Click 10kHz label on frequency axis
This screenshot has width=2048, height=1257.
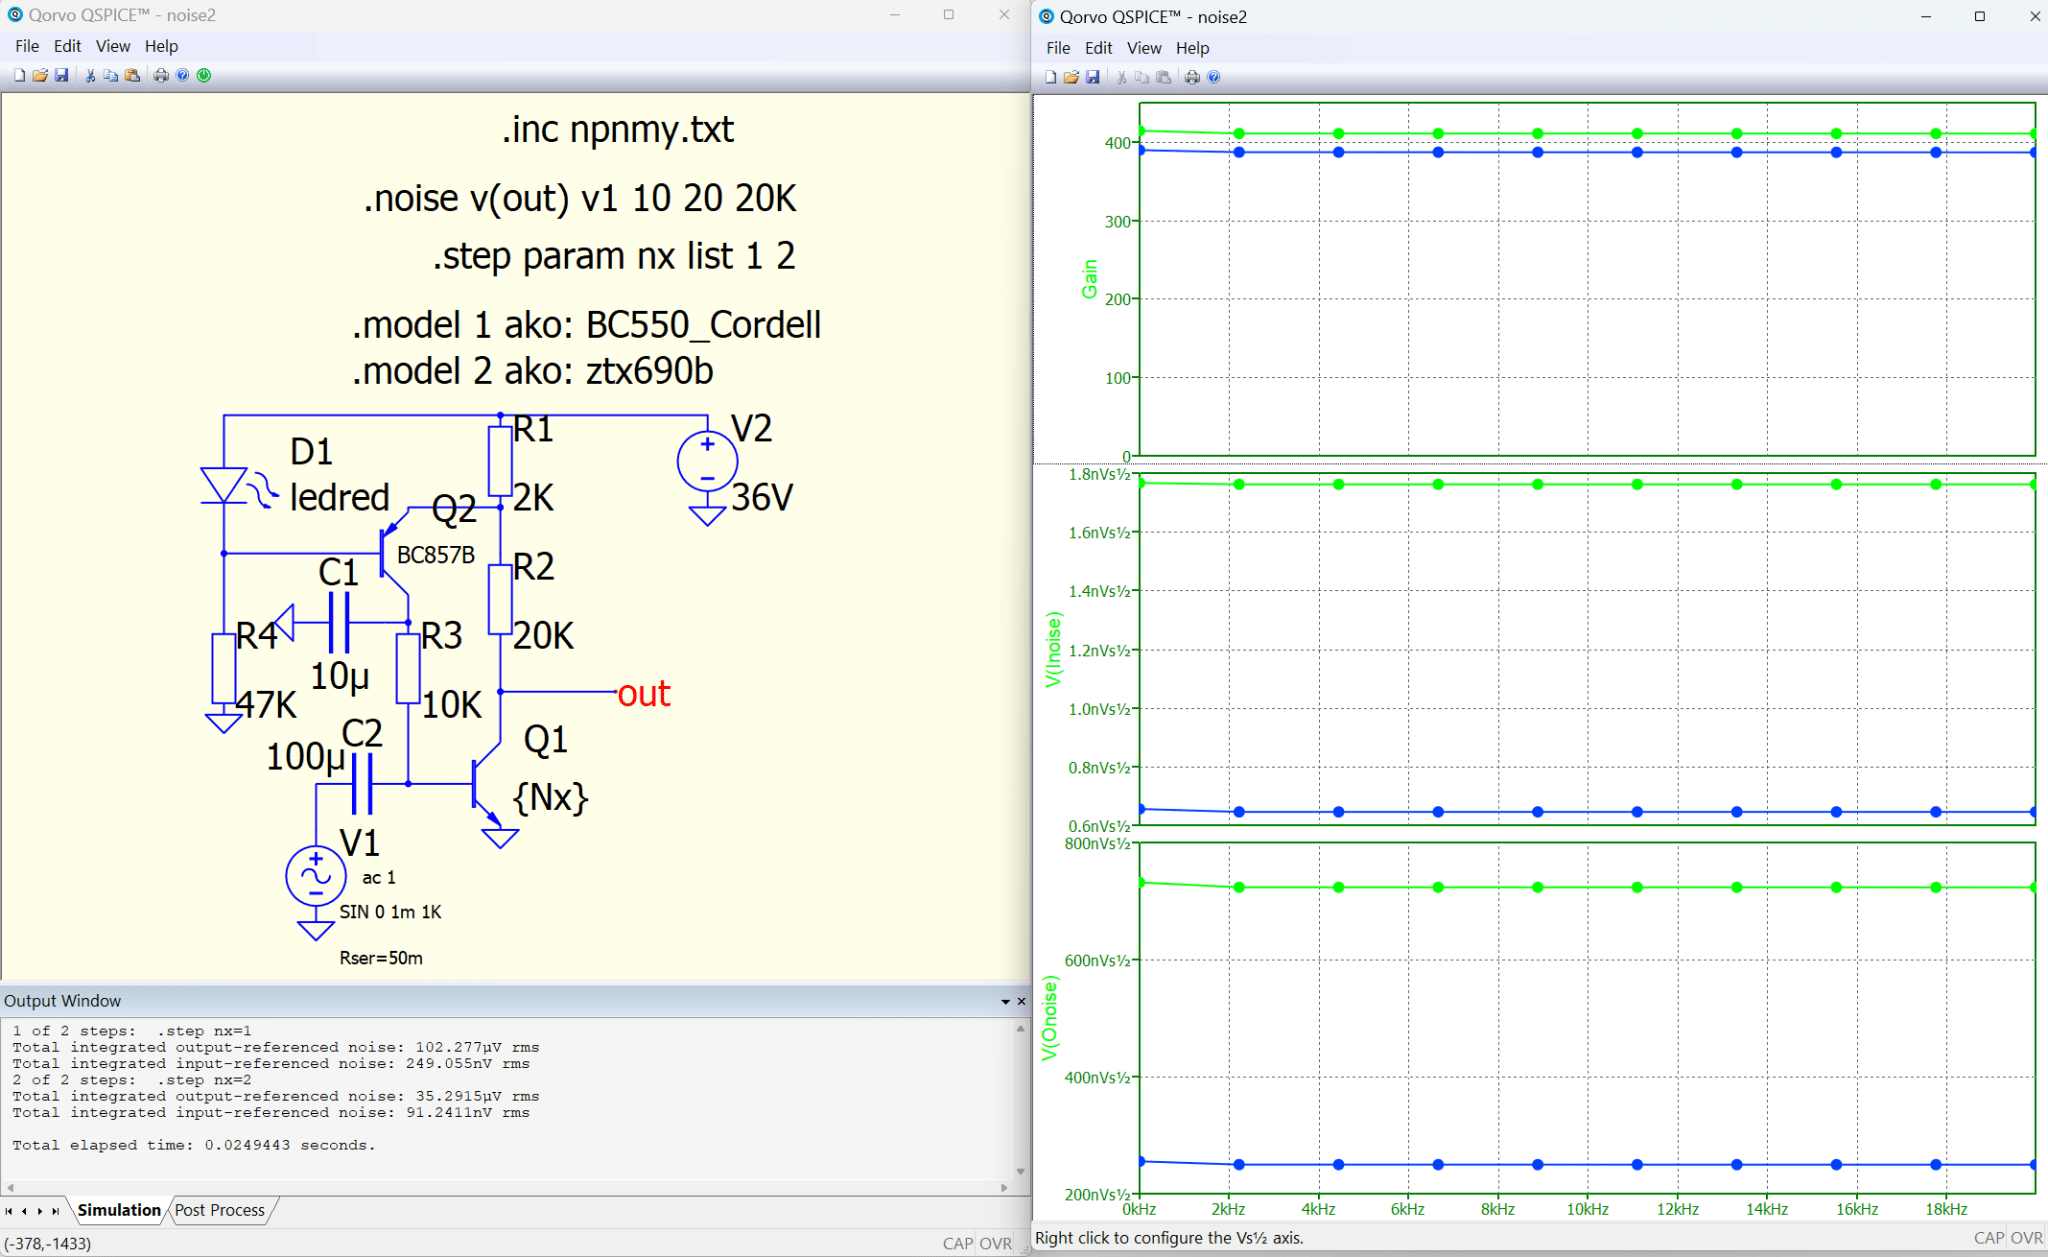[1588, 1209]
